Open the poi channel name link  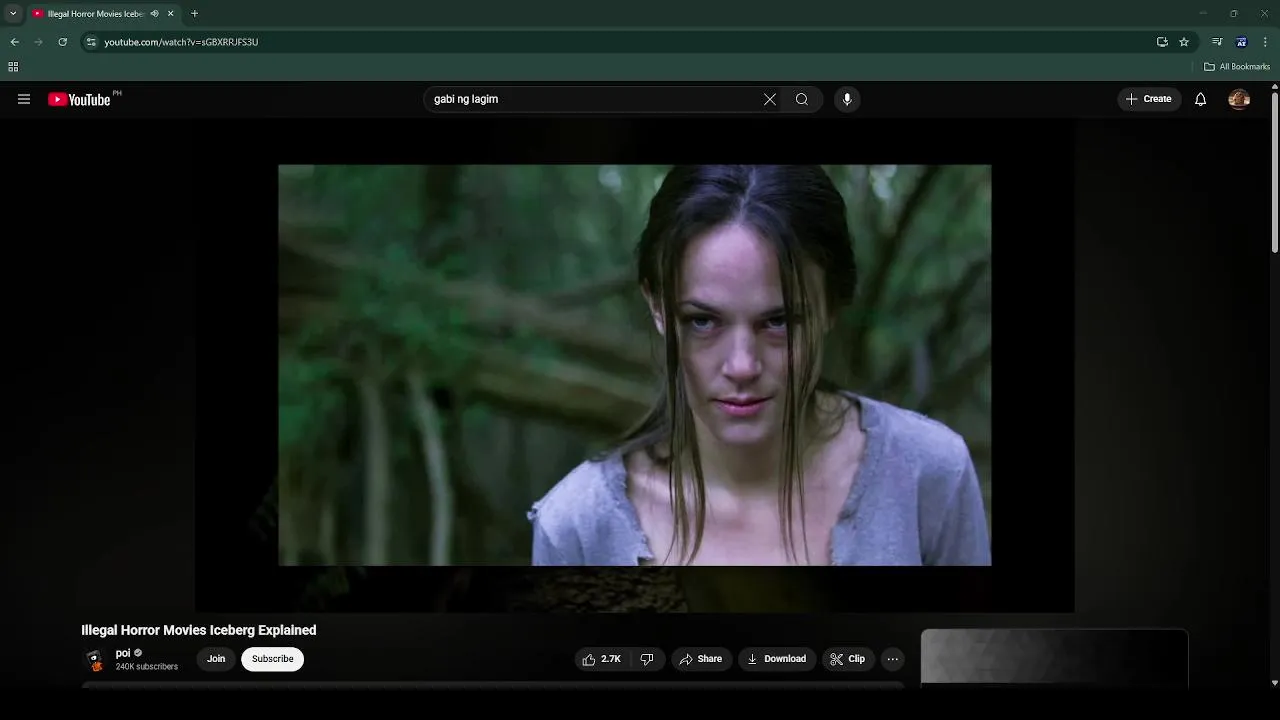coord(123,653)
